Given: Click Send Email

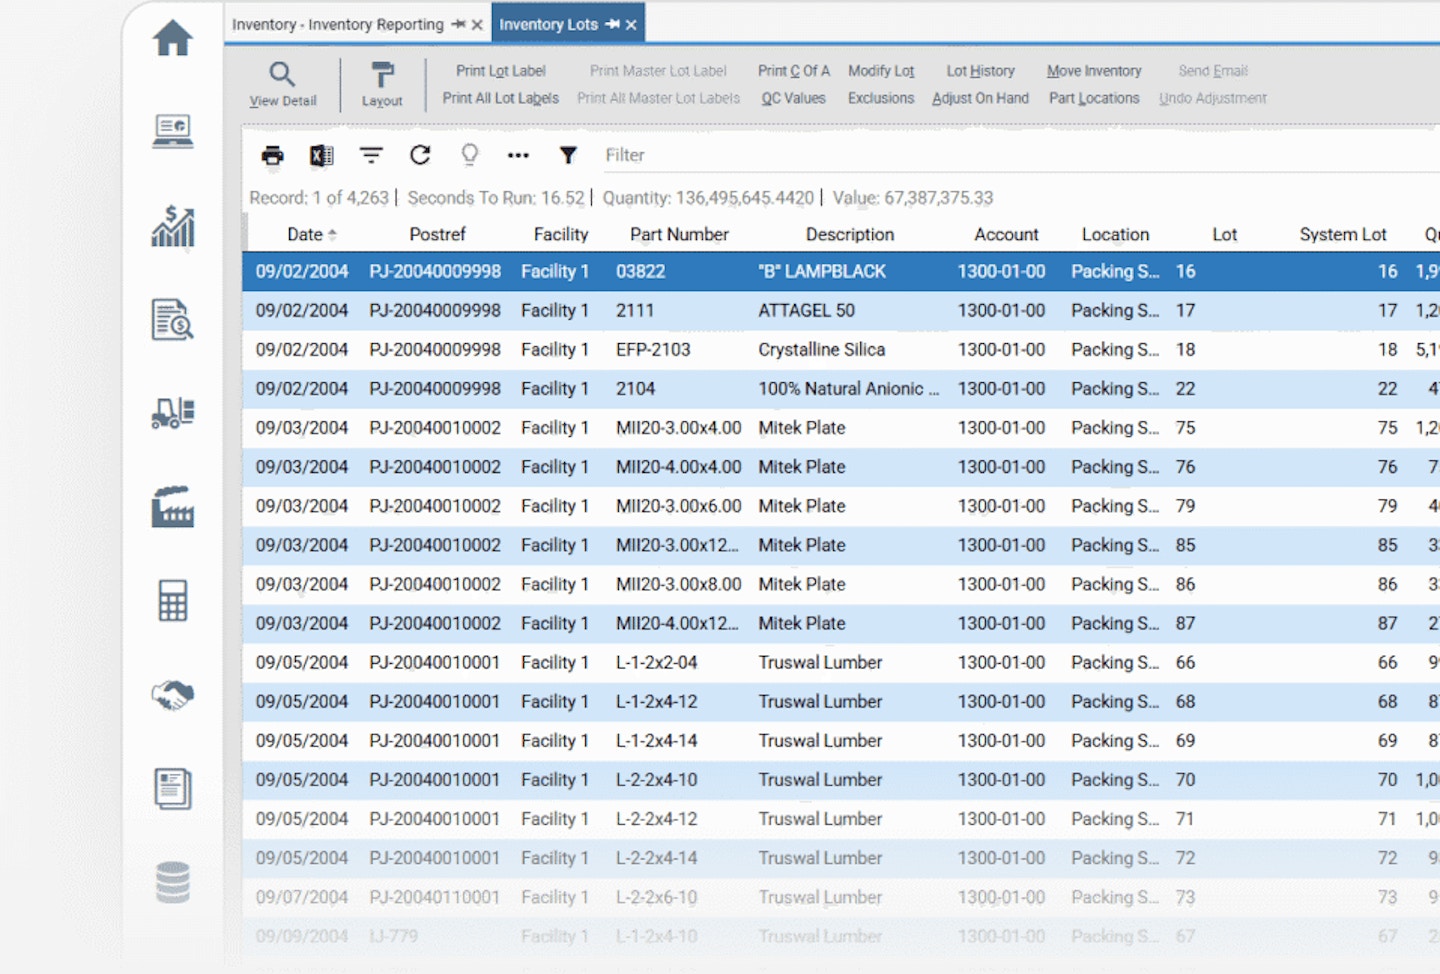Looking at the screenshot, I should (x=1213, y=71).
